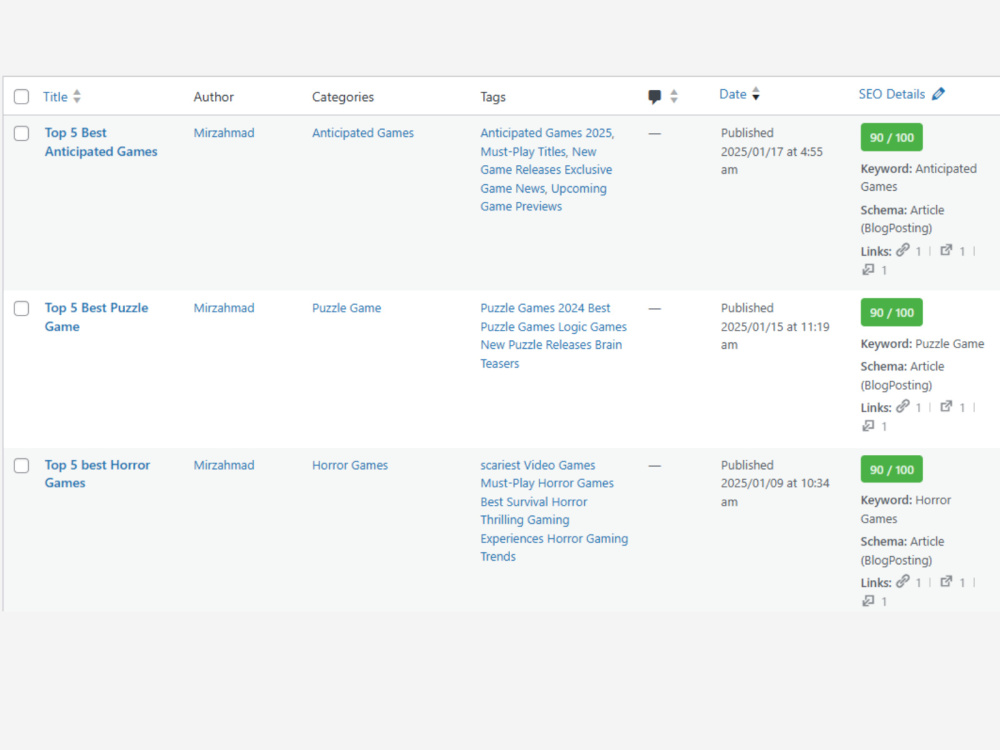
Task: Click published date 2025/01/15 at 11:19 am
Action: point(775,335)
